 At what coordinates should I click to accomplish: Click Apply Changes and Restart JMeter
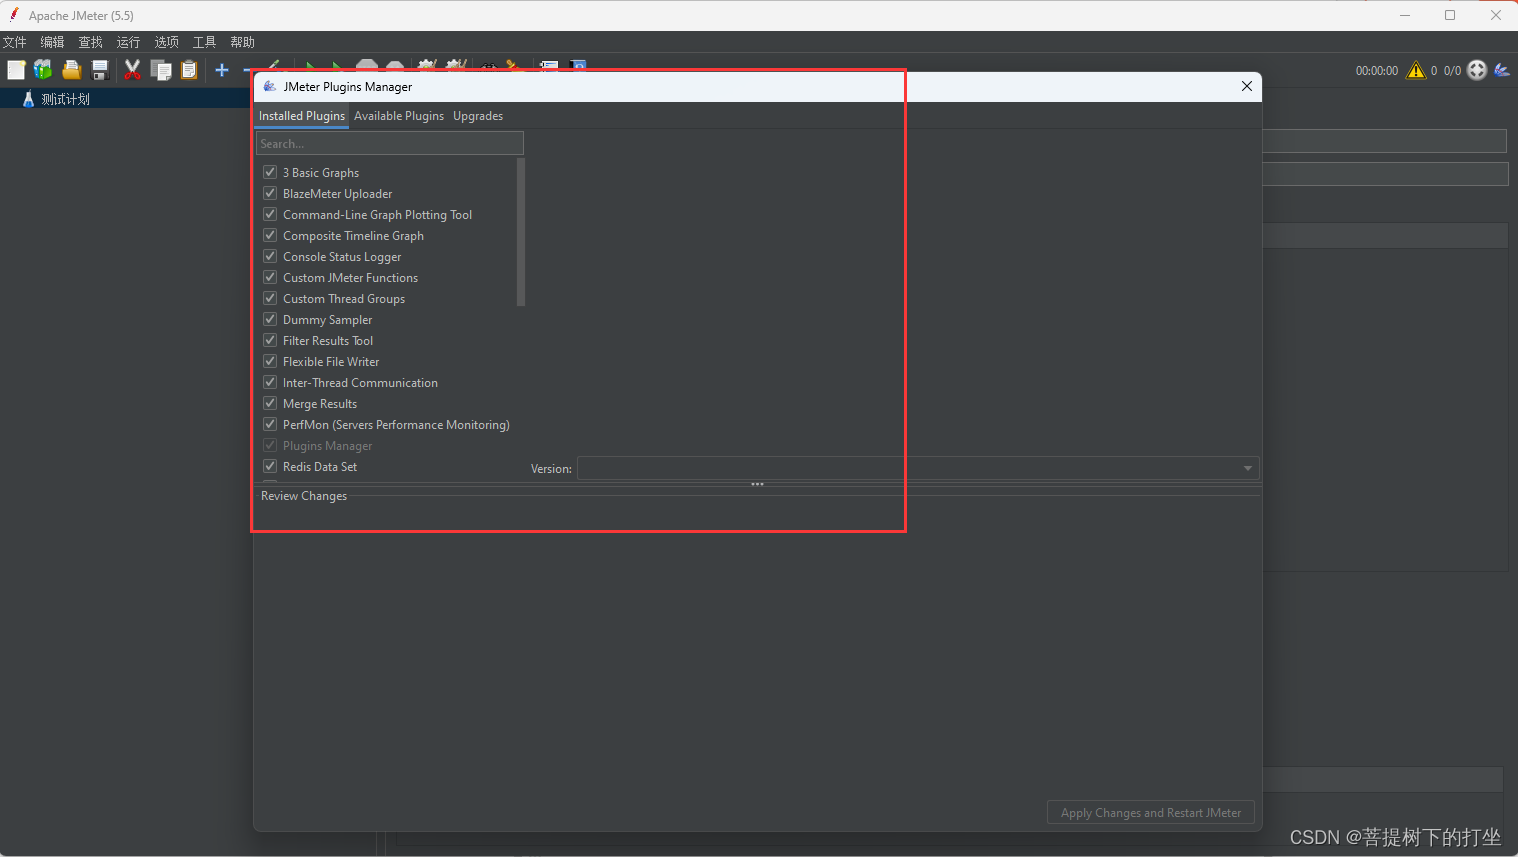click(x=1150, y=812)
